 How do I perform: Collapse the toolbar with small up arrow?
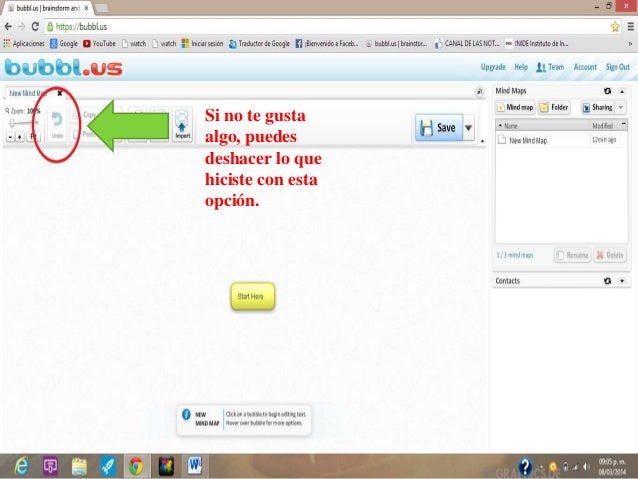[483, 141]
